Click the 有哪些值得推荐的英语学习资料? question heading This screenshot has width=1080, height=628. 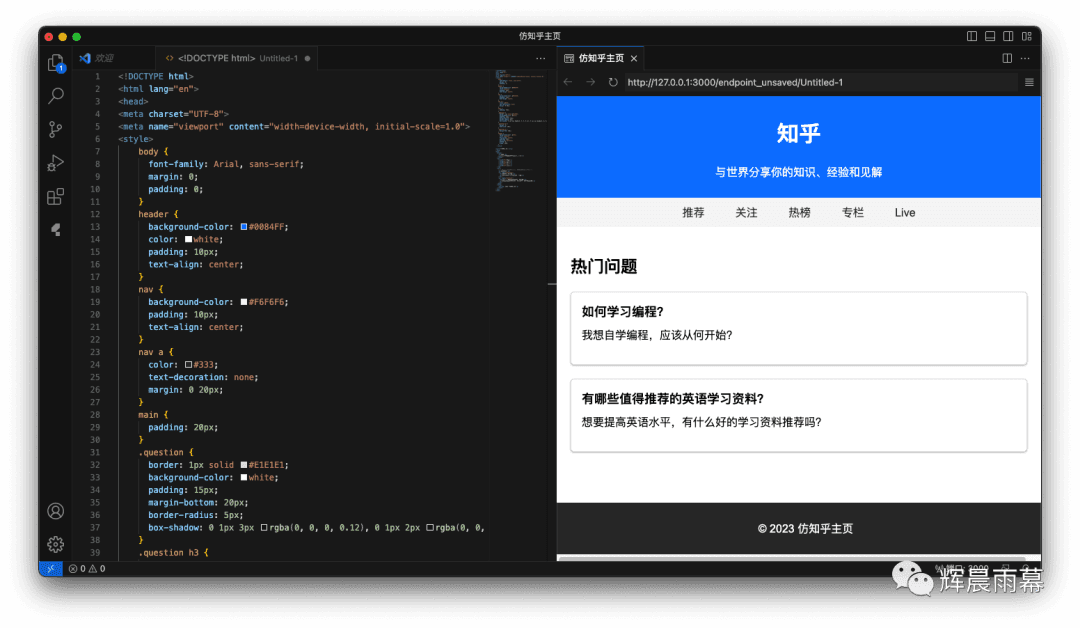(x=672, y=399)
